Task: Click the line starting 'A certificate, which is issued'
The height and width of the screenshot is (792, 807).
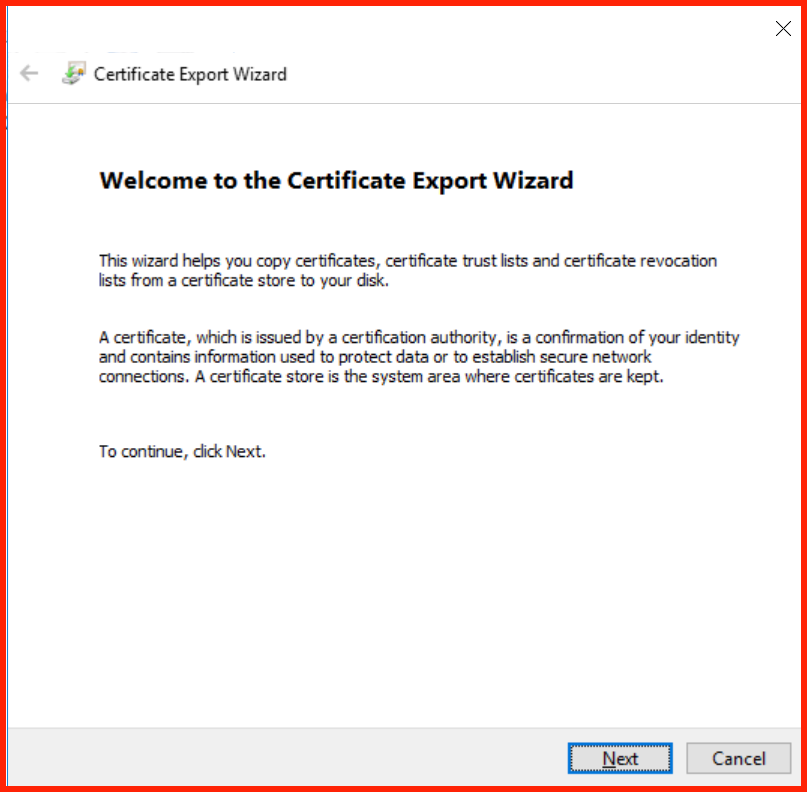Action: [x=419, y=338]
